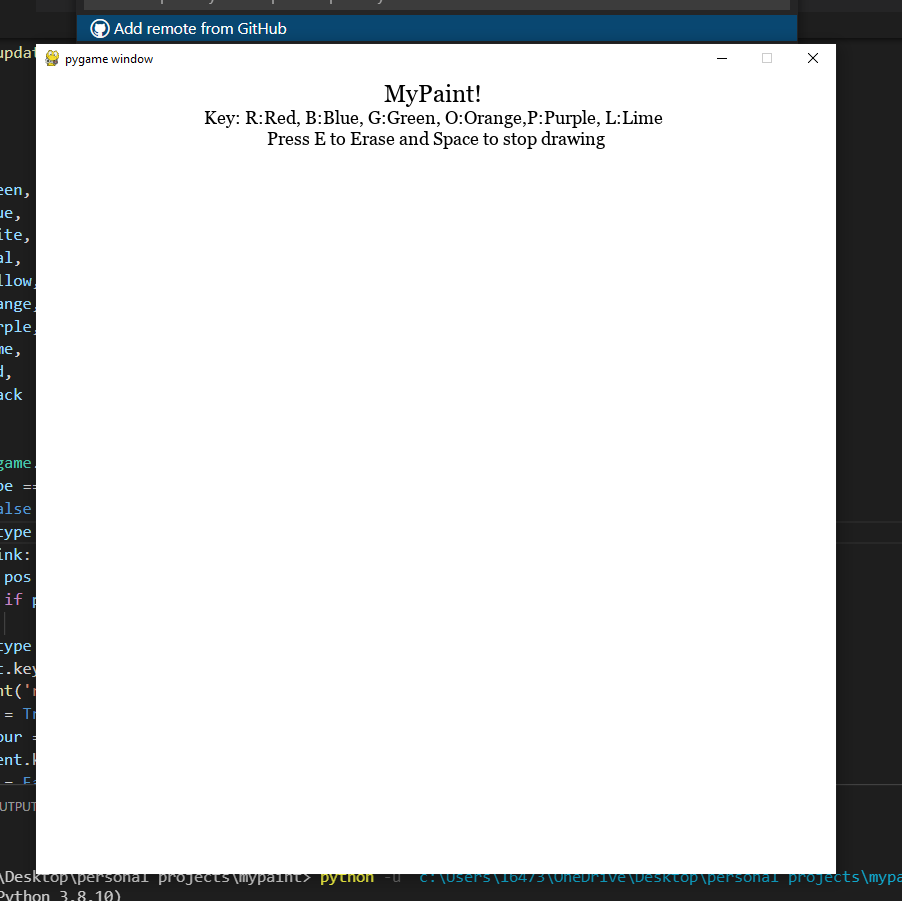Click the color key instruction line

coord(433,118)
